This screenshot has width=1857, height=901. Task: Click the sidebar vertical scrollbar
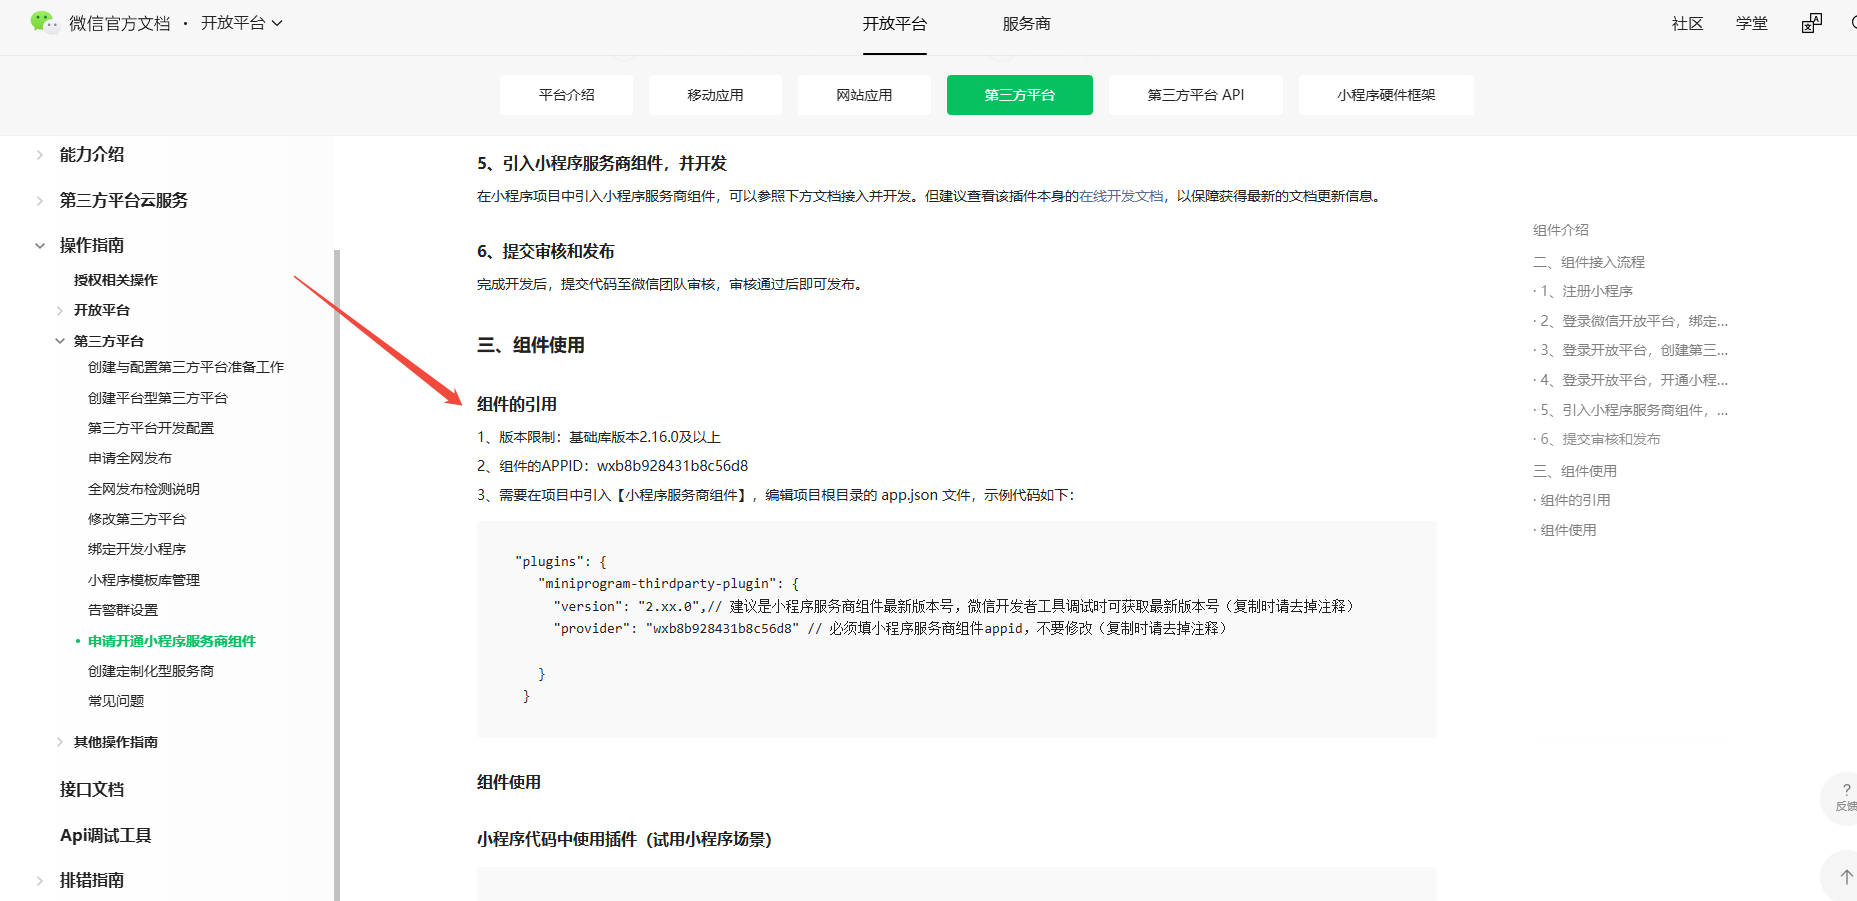click(x=337, y=575)
